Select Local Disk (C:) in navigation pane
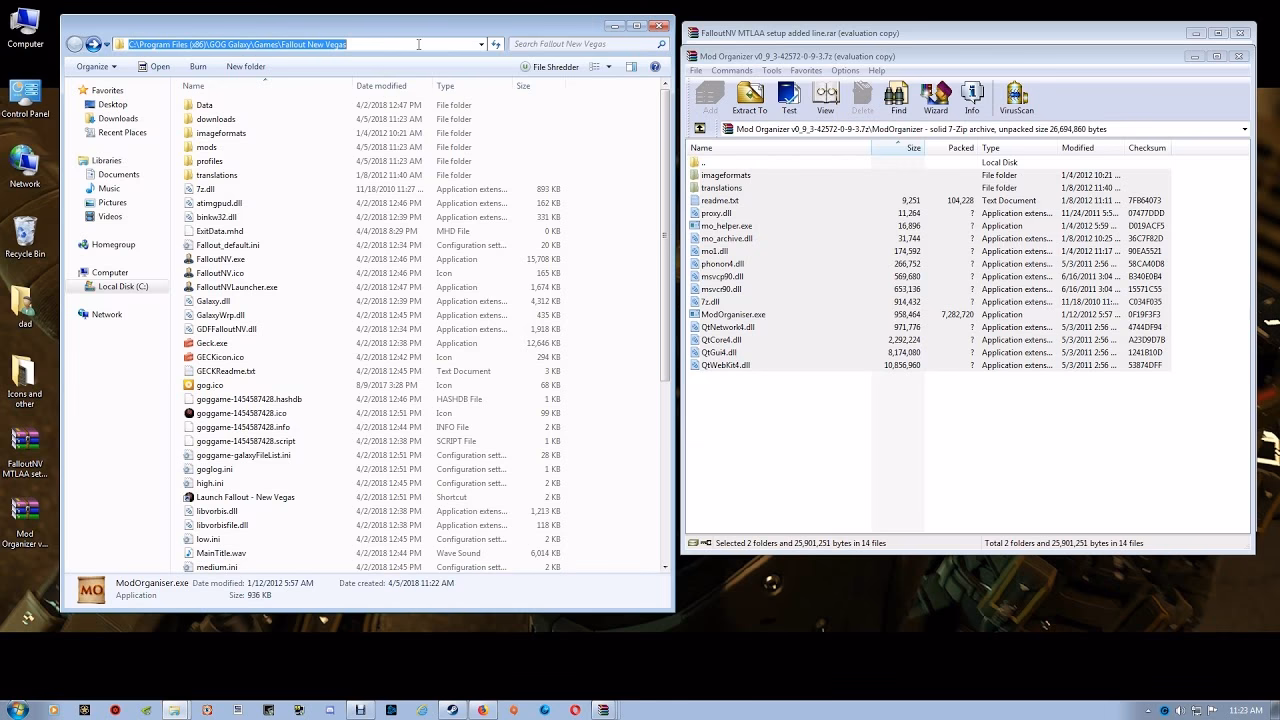 pyautogui.click(x=117, y=286)
